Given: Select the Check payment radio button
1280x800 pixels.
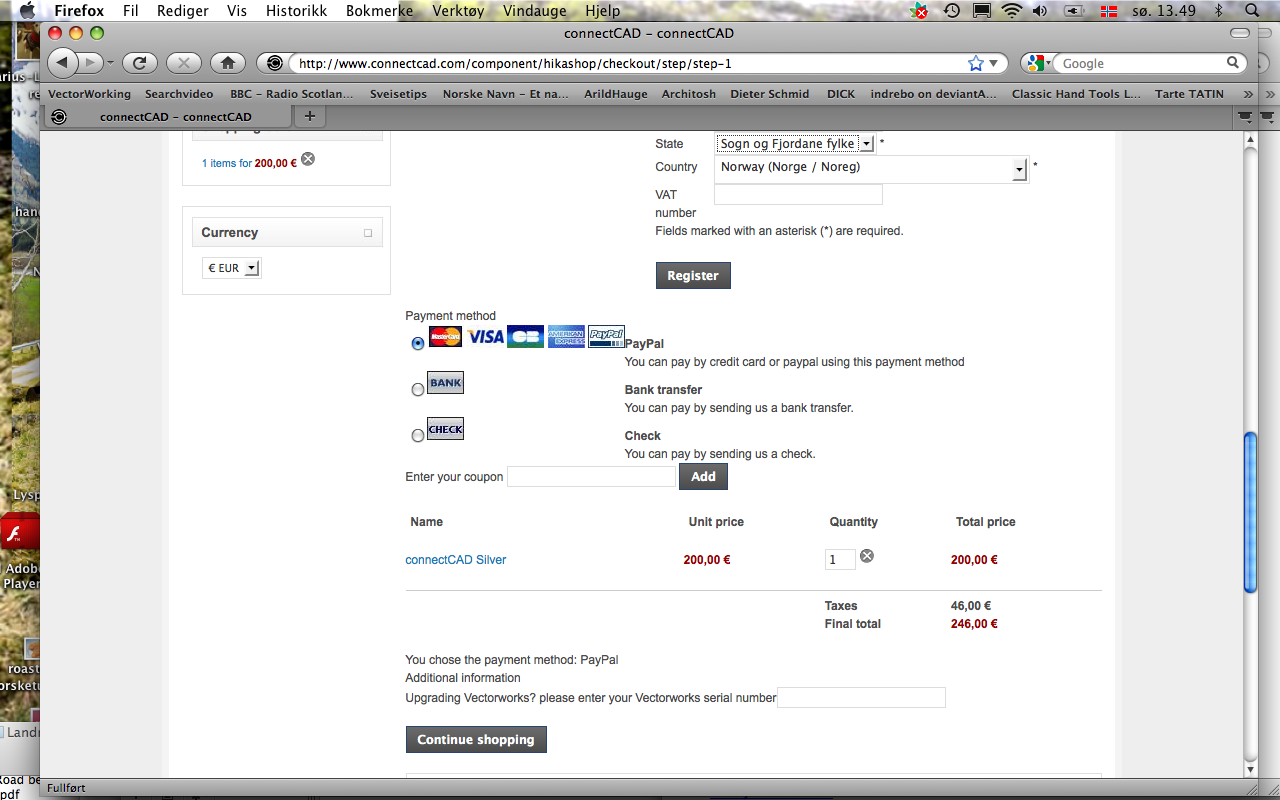Looking at the screenshot, I should click(x=418, y=435).
